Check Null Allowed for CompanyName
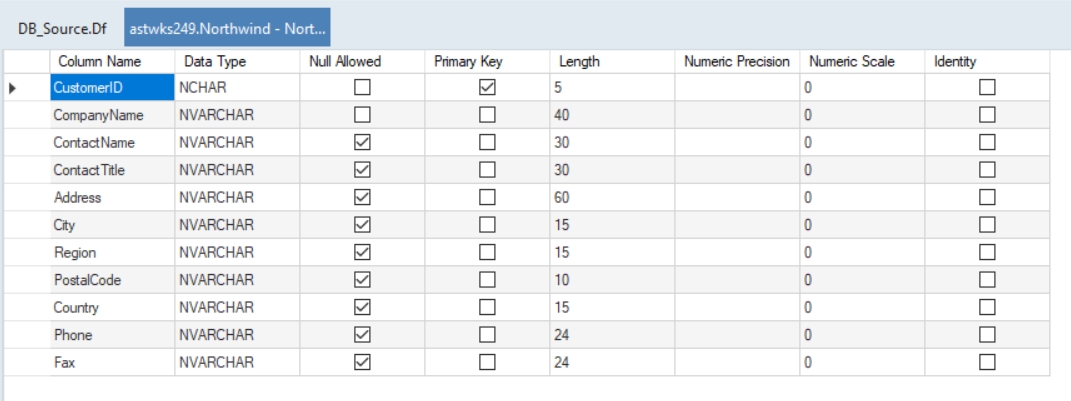Viewport: 1071px width, 401px height. tap(362, 115)
